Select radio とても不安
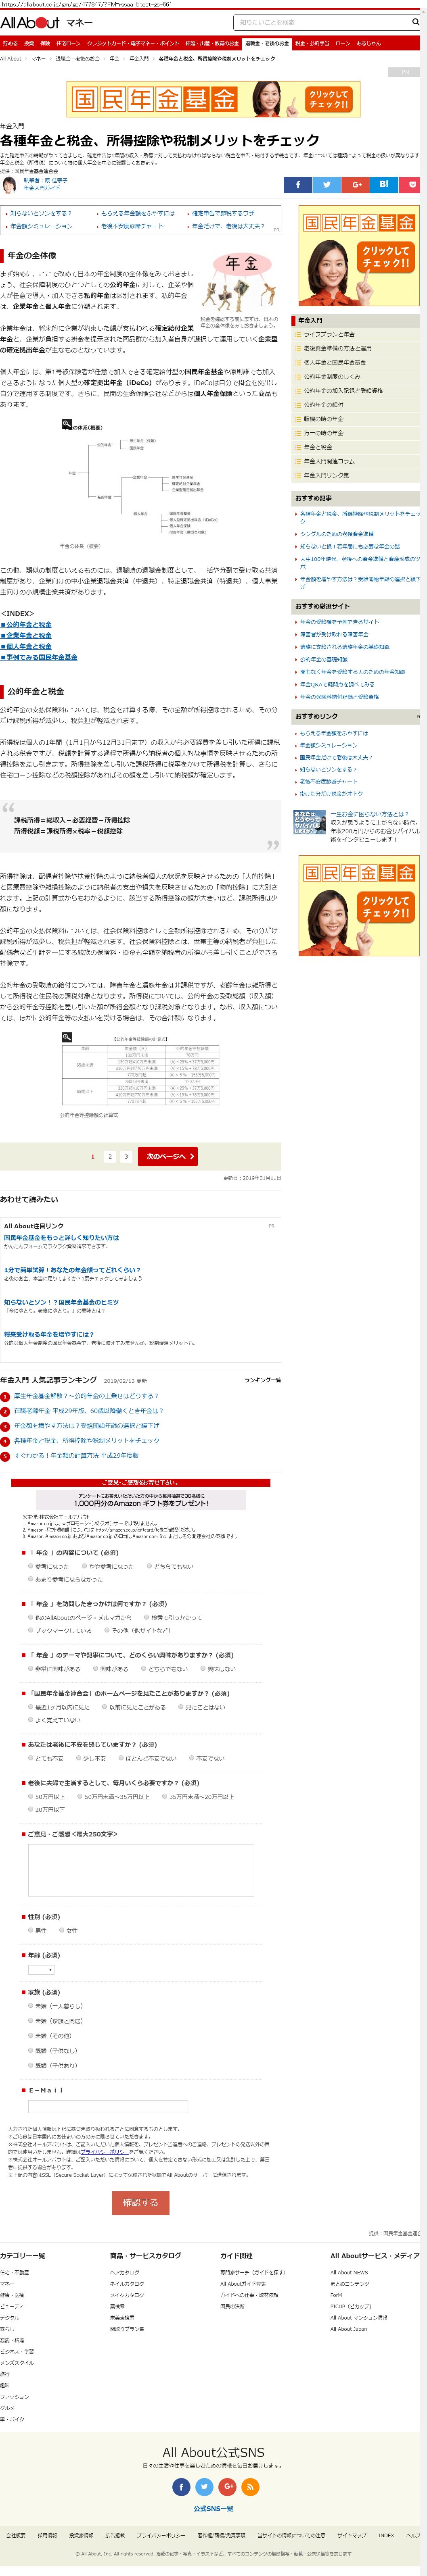 pos(31,1758)
